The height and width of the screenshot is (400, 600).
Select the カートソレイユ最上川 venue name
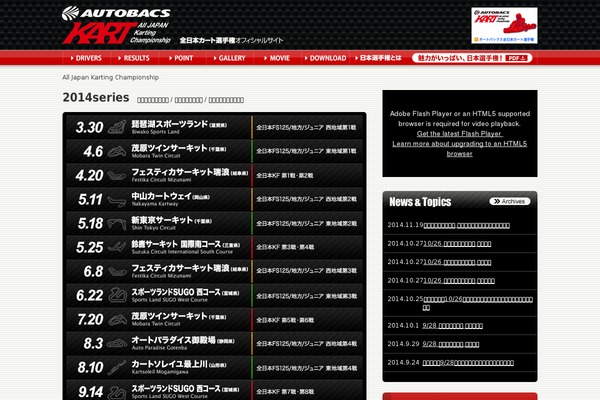click(x=170, y=364)
